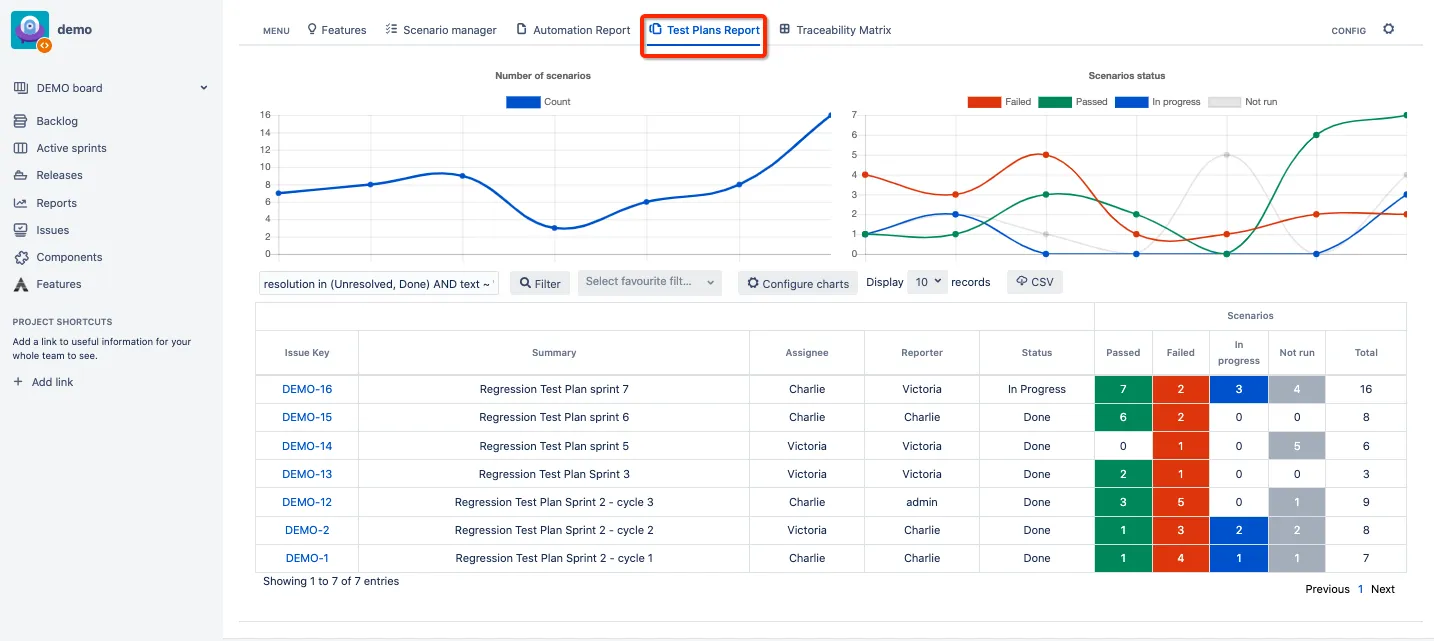Open the Features tab
Image resolution: width=1434 pixels, height=641 pixels.
coord(336,30)
